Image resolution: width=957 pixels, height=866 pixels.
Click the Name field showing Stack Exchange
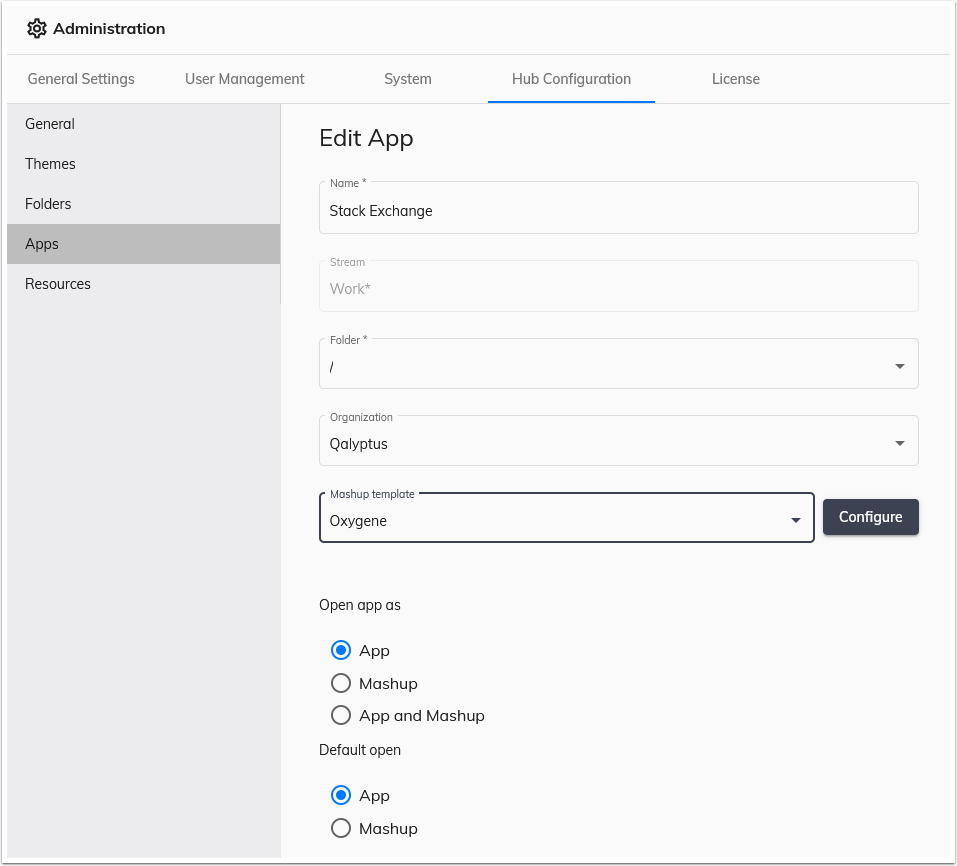tap(618, 210)
